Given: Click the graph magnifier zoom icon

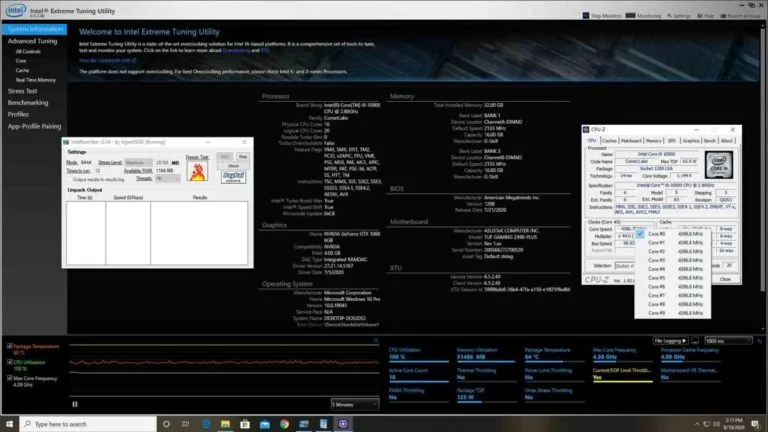Looking at the screenshot, I should pos(376,340).
